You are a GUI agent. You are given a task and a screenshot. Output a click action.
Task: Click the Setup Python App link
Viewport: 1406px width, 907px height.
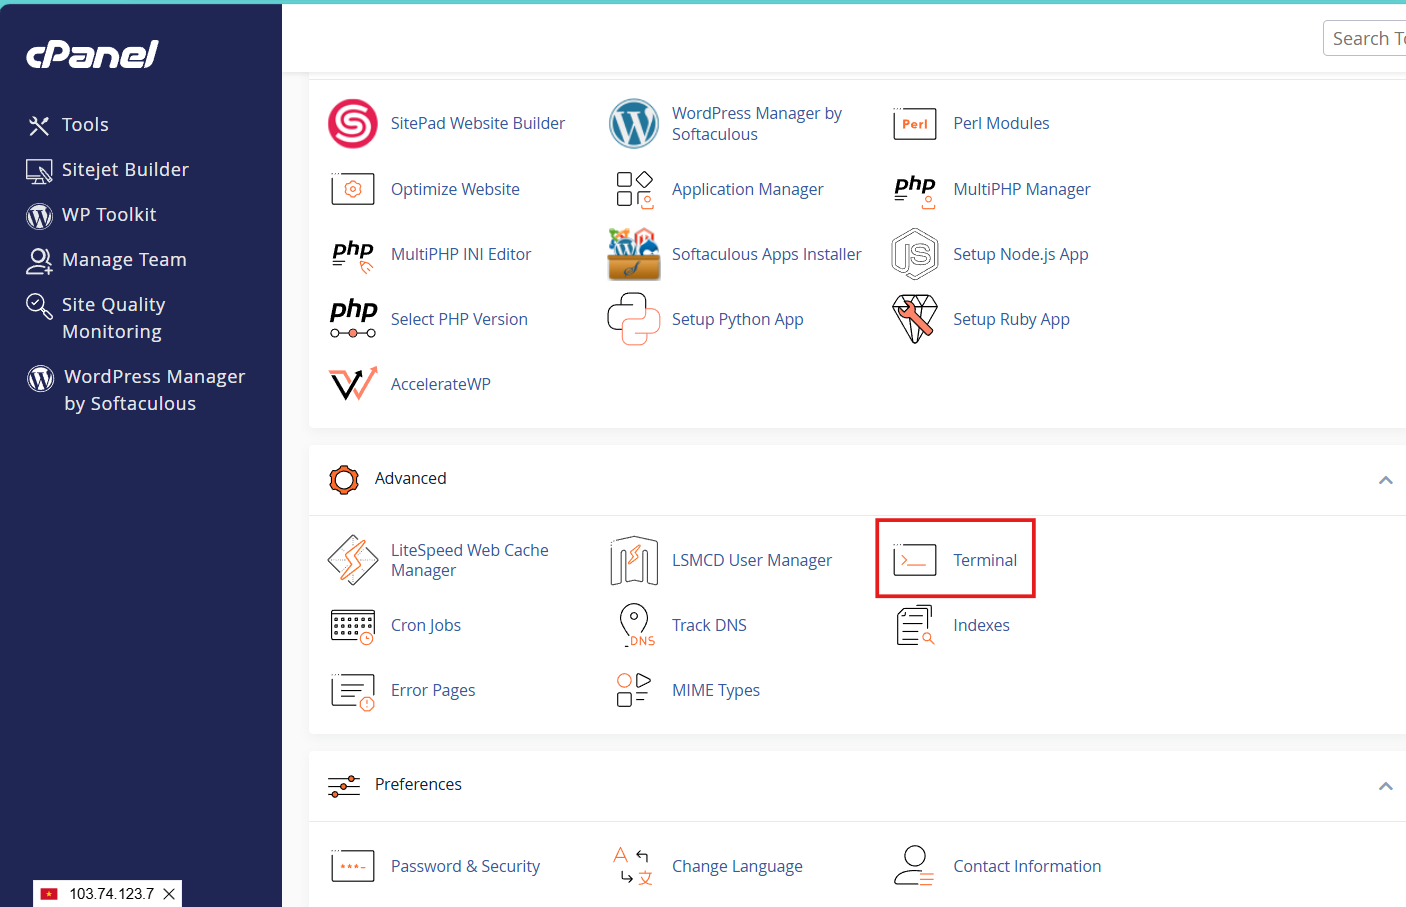click(738, 319)
